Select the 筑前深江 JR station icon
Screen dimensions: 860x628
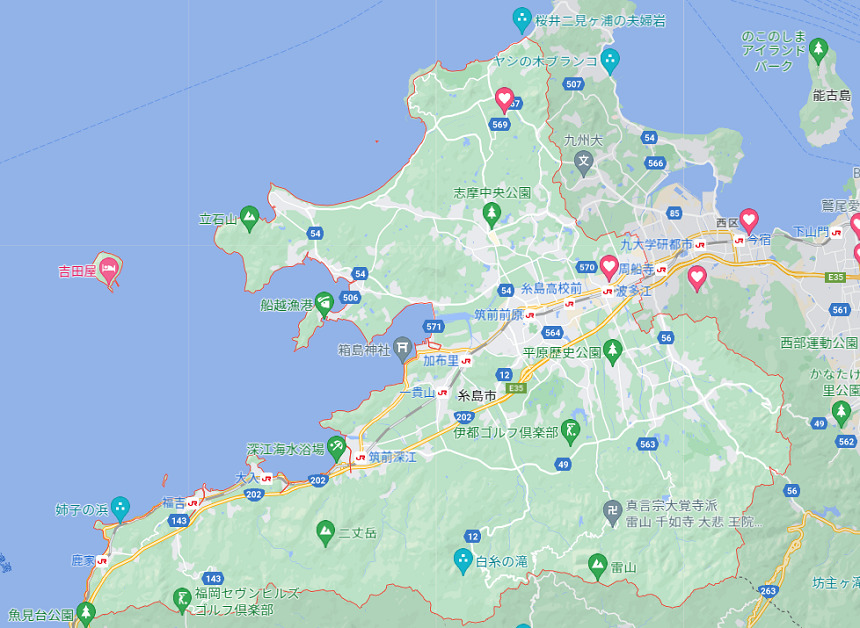[360, 457]
